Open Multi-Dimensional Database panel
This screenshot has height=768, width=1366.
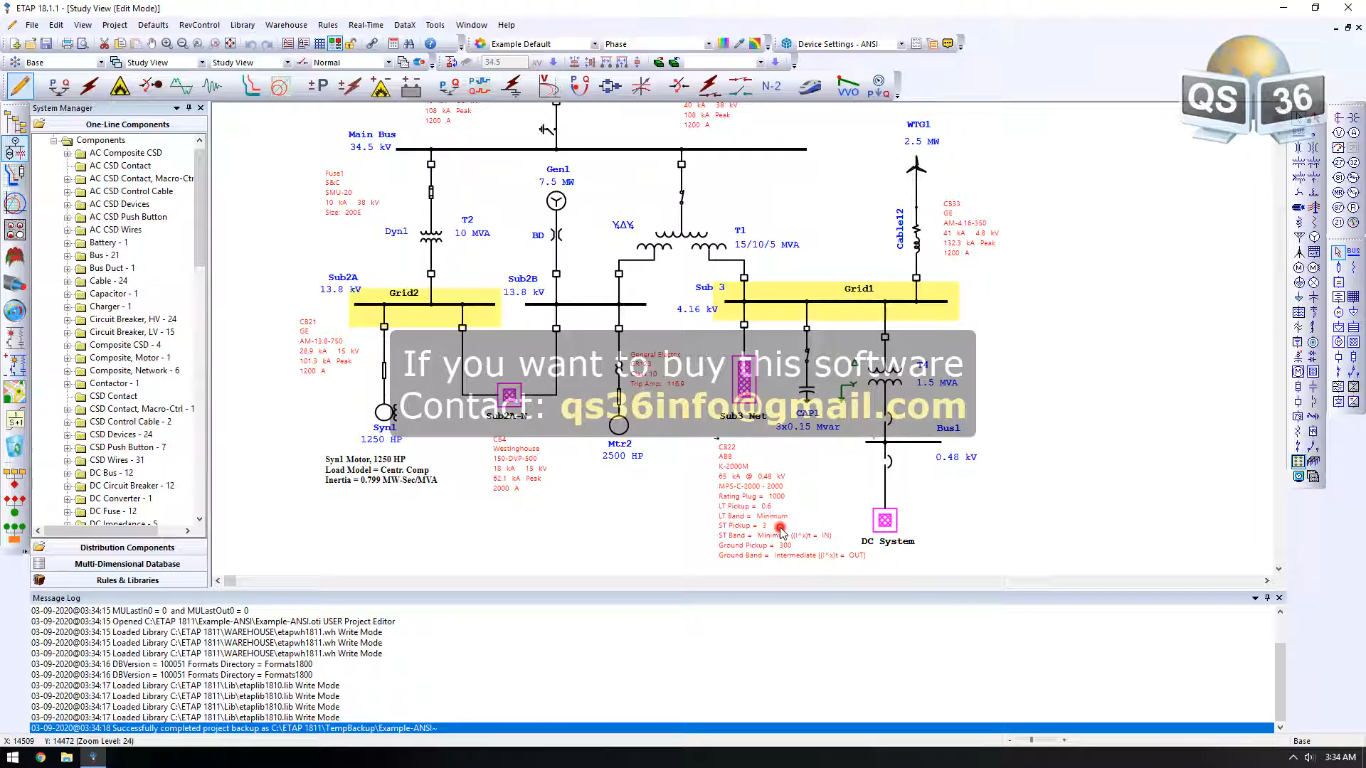(119, 564)
